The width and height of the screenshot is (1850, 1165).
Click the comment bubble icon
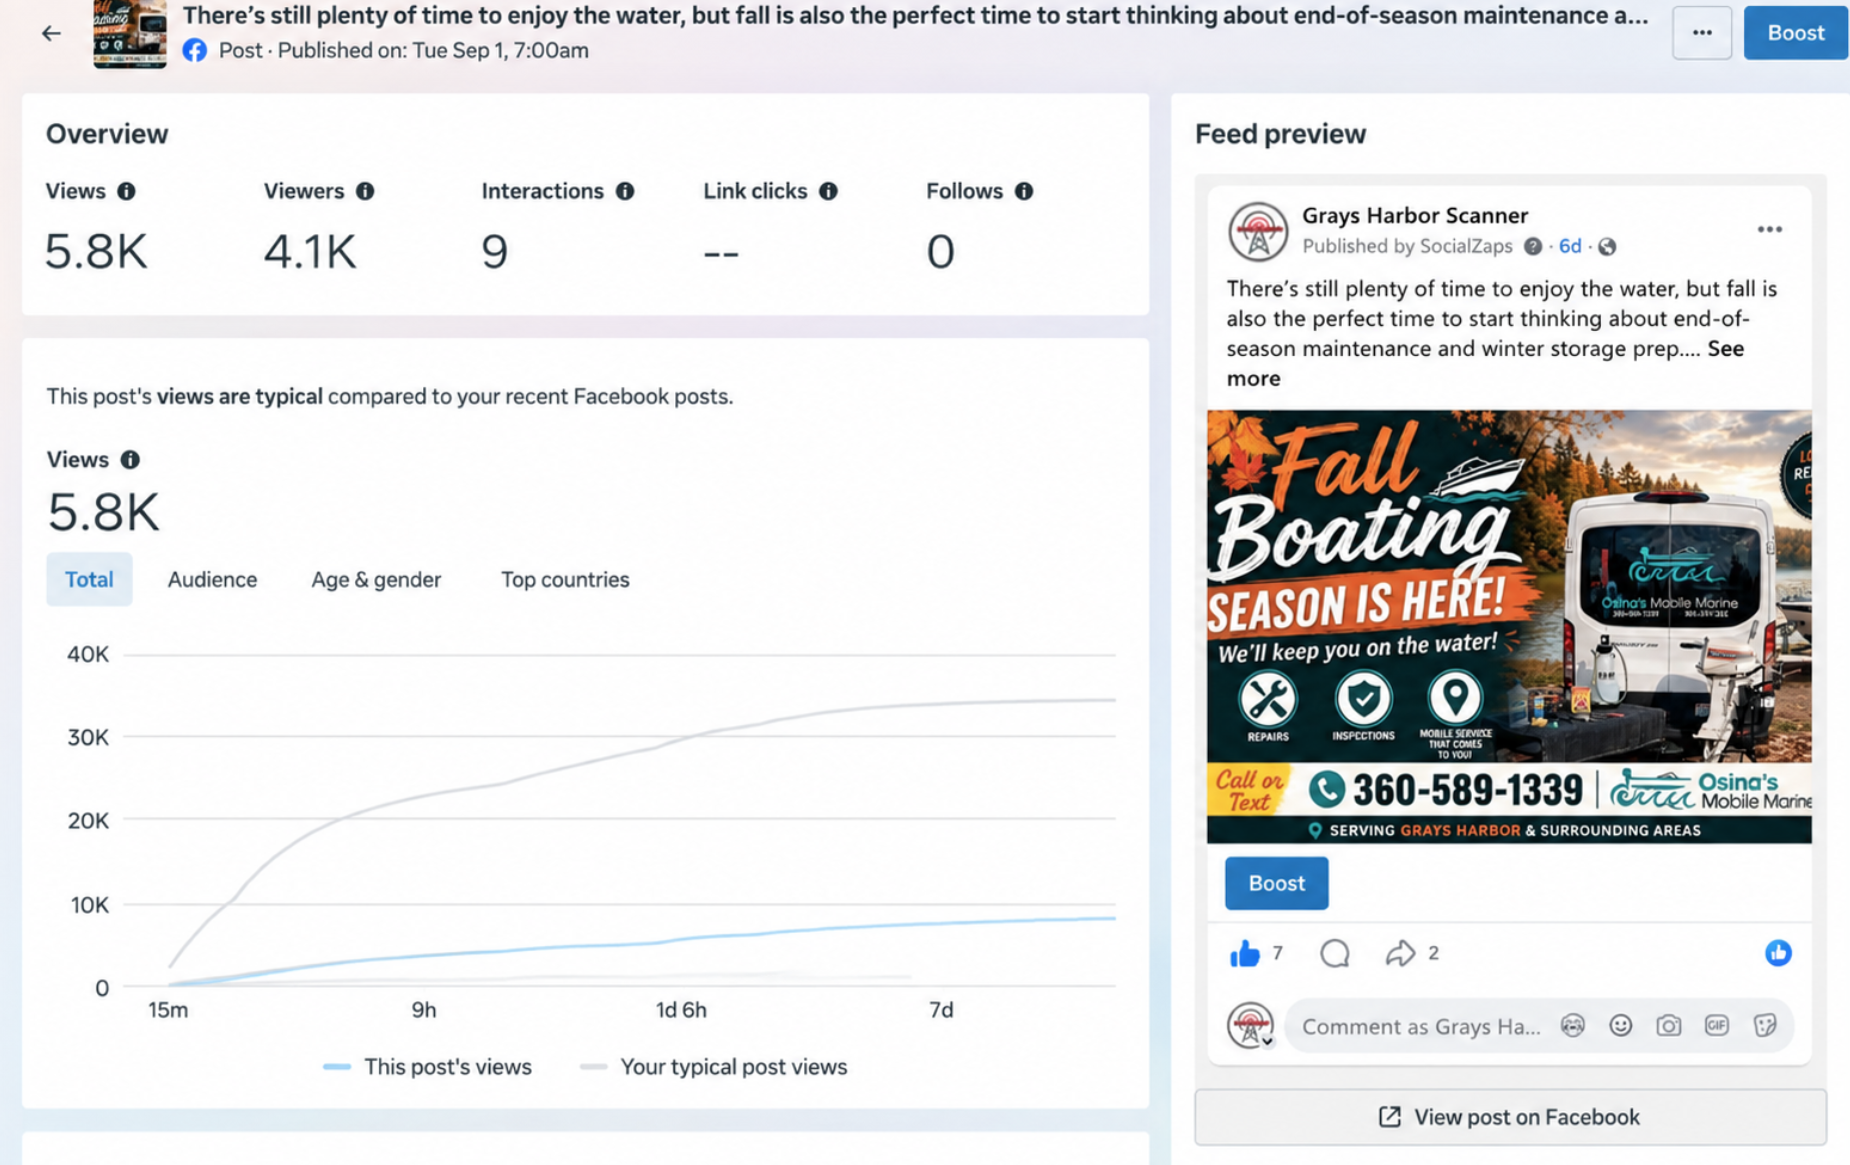click(1334, 954)
